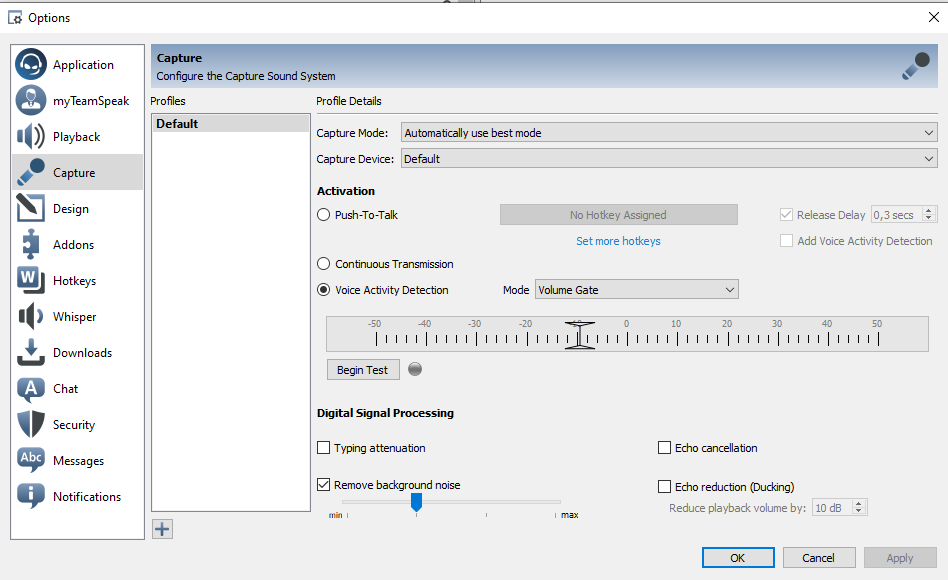This screenshot has height=580, width=948.
Task: Click the Messages Abc bubble icon
Action: [31, 460]
